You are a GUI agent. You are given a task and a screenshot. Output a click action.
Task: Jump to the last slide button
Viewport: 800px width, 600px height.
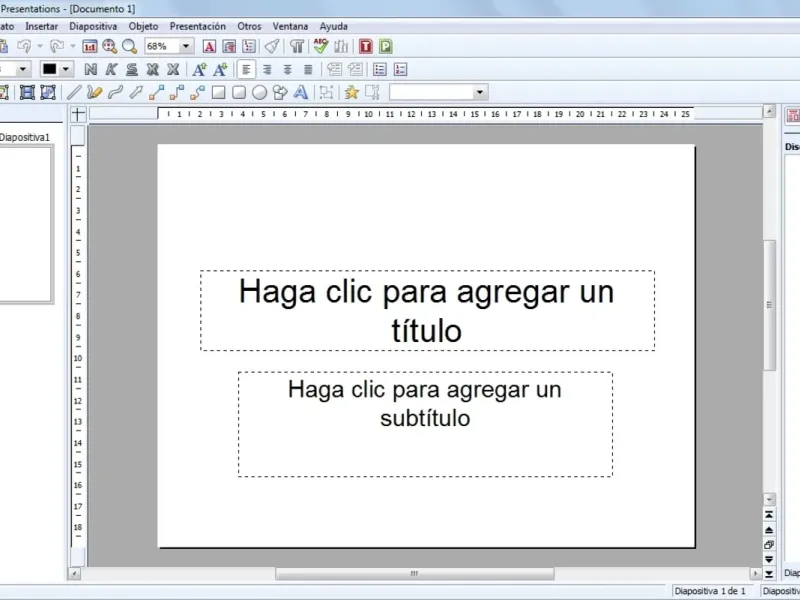(769, 574)
